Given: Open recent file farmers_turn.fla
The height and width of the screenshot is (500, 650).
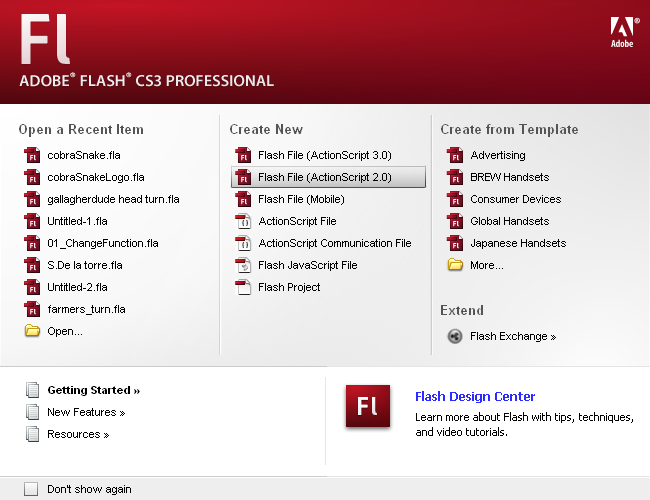Looking at the screenshot, I should click(86, 309).
